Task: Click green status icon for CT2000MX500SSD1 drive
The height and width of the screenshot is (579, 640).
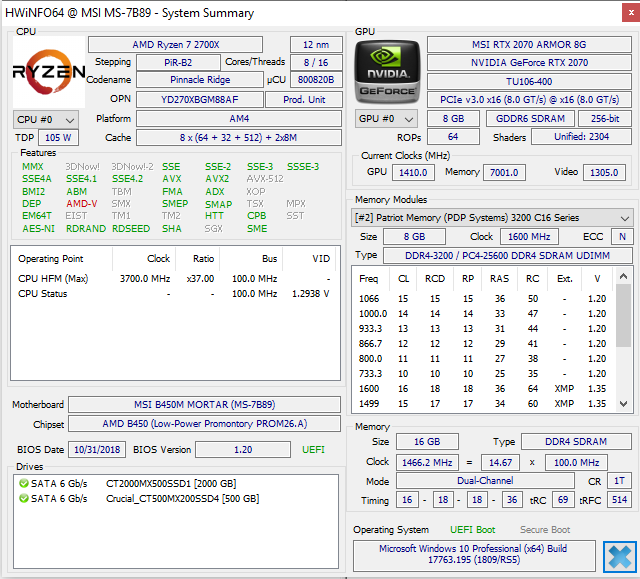Action: pyautogui.click(x=24, y=484)
